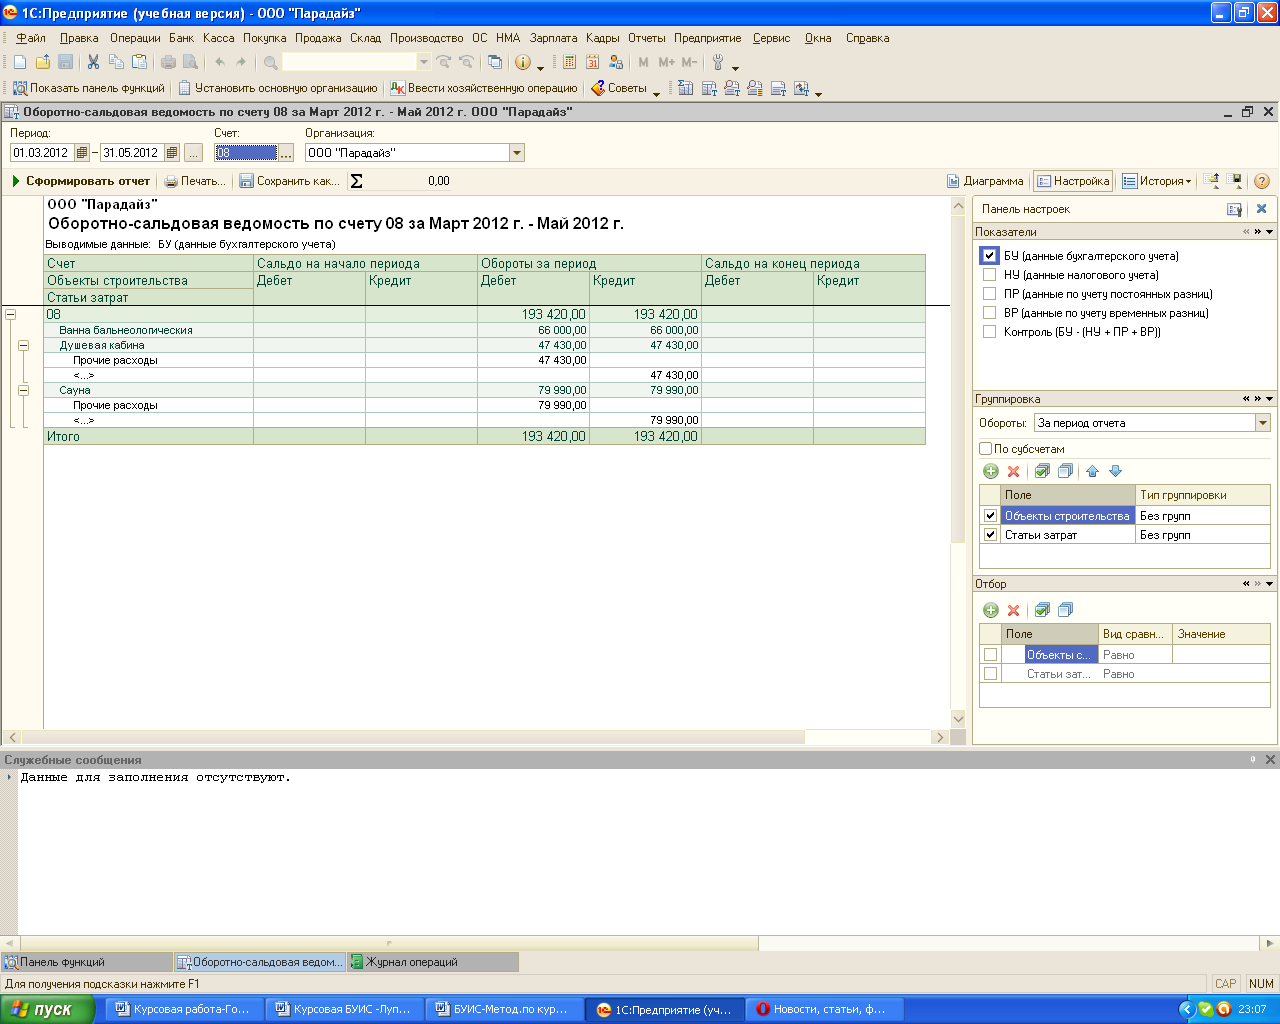Click the Счет account input field

(x=245, y=153)
